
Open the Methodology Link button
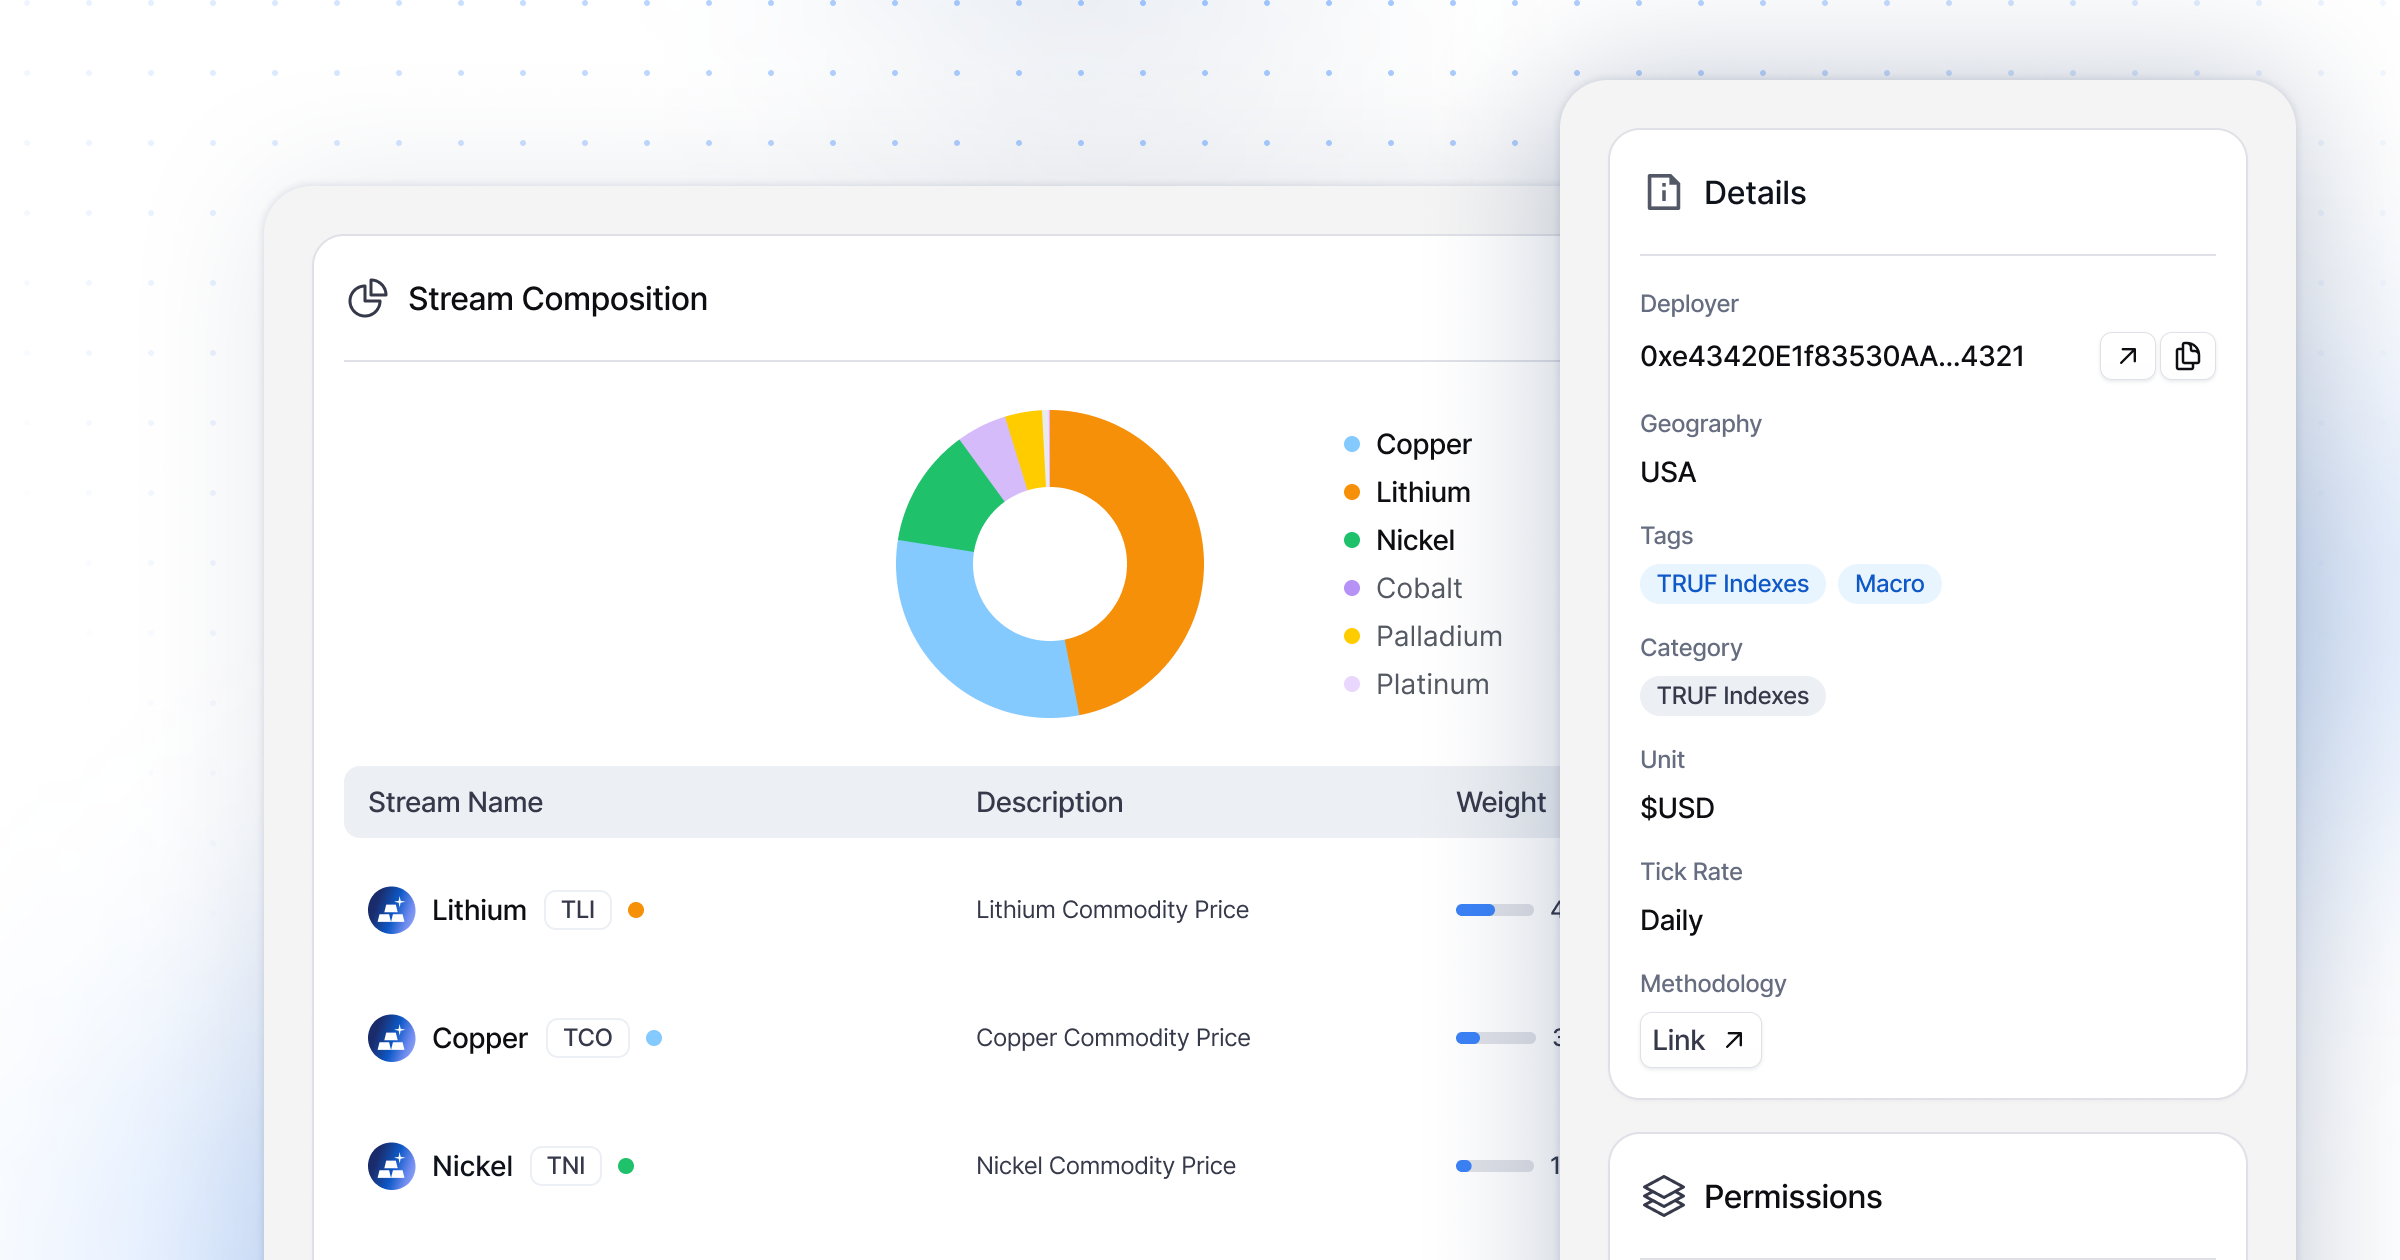pyautogui.click(x=1700, y=1040)
